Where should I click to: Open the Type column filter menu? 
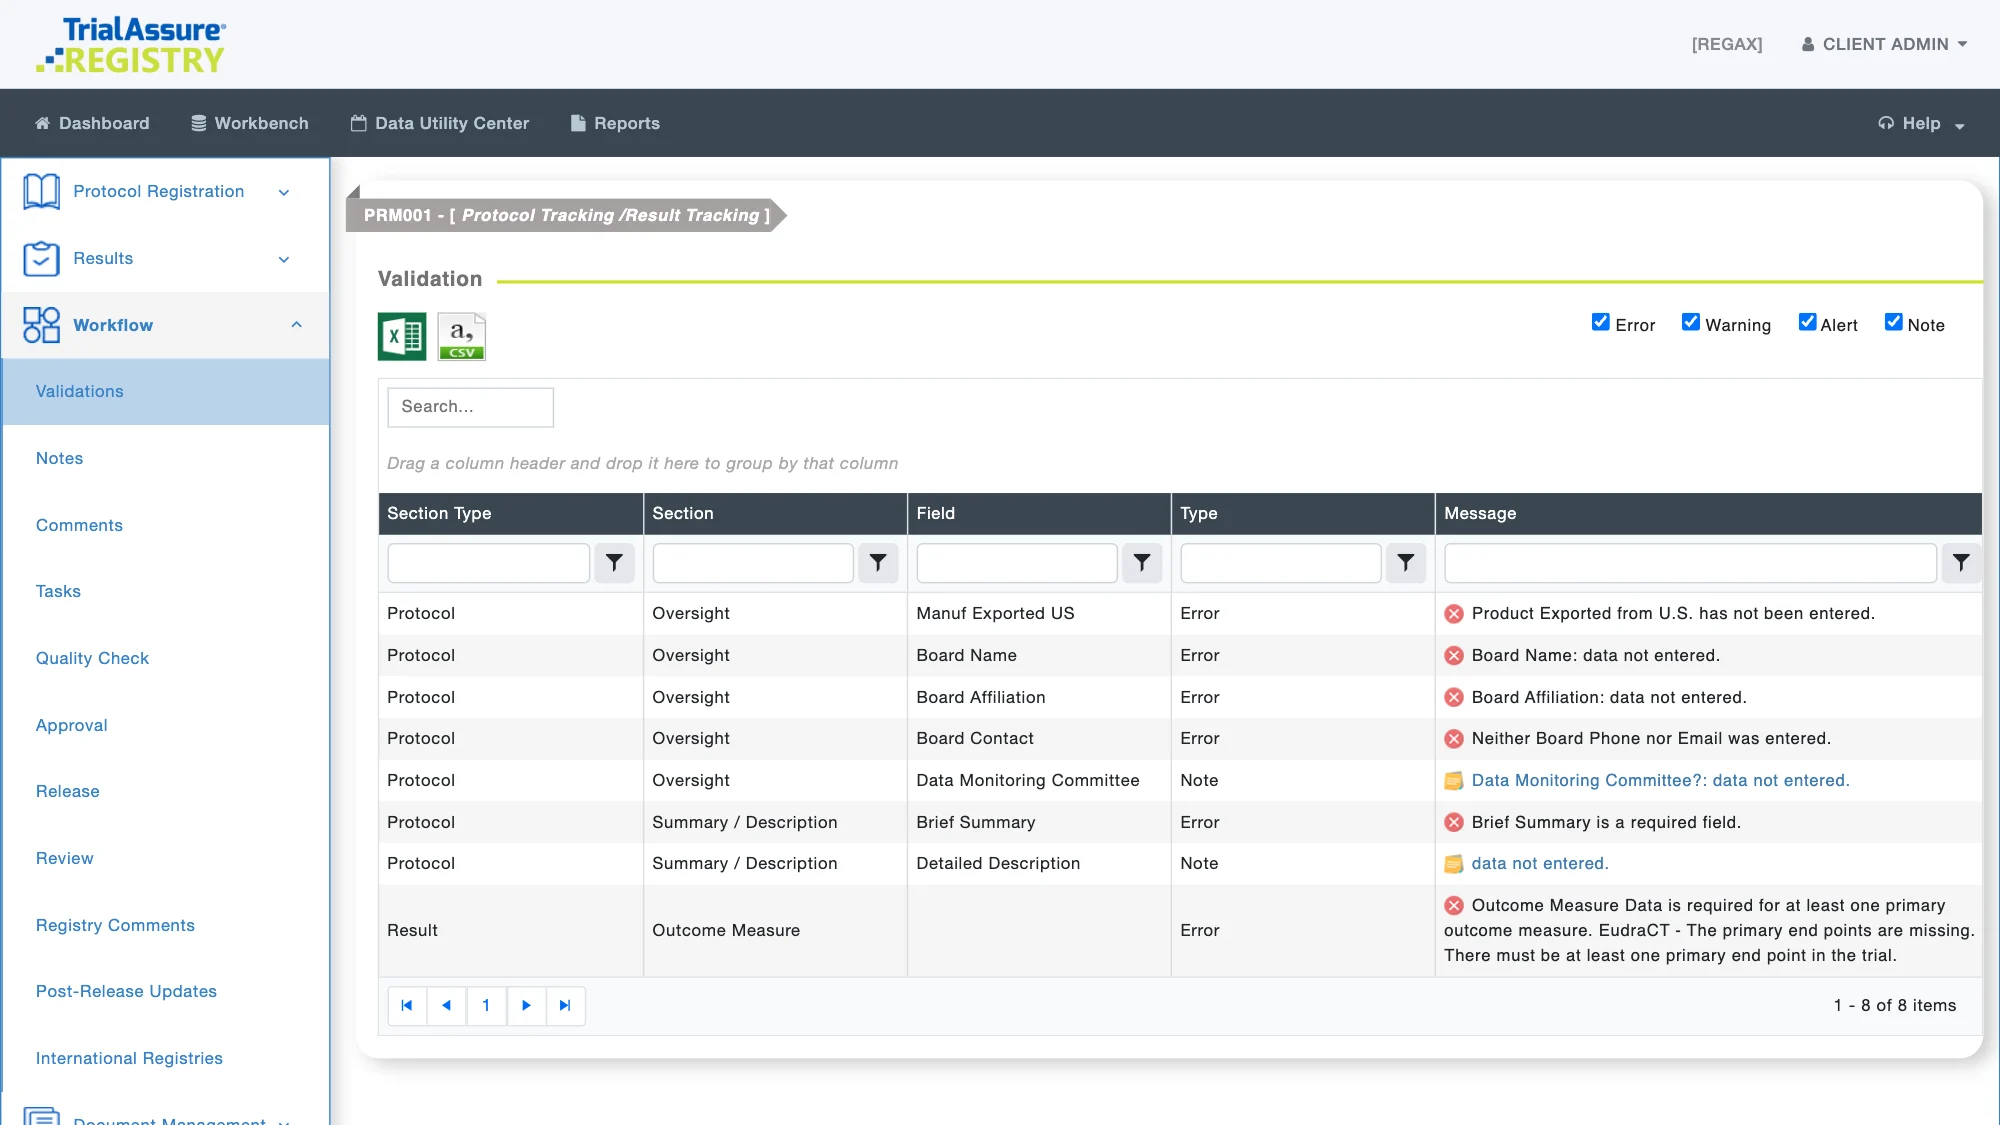point(1406,563)
